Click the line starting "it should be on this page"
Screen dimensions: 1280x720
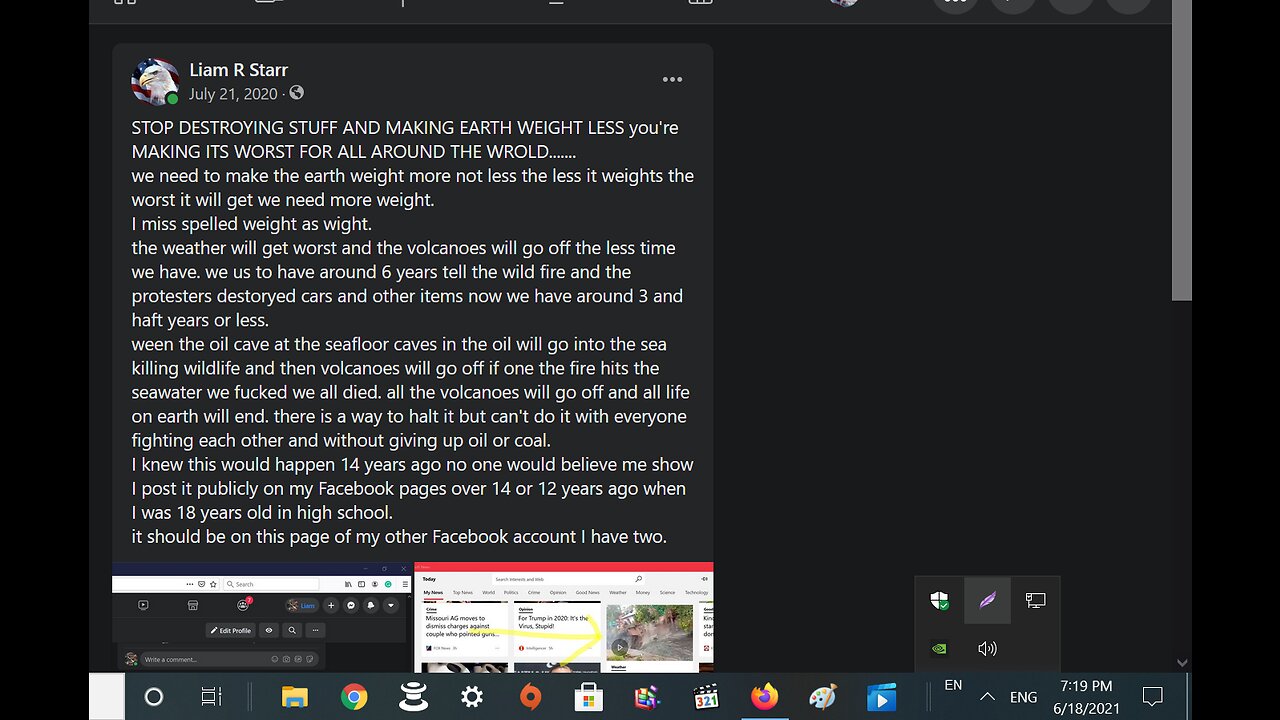point(399,537)
